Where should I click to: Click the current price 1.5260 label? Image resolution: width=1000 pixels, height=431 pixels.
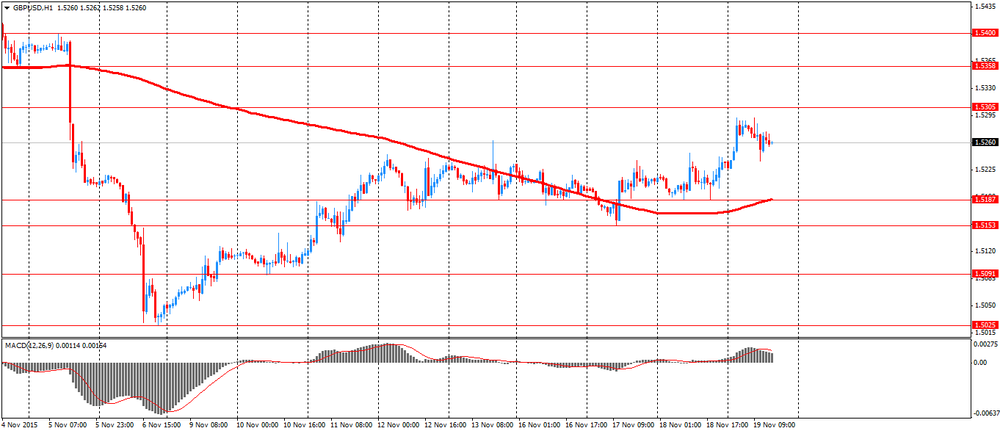pyautogui.click(x=983, y=142)
